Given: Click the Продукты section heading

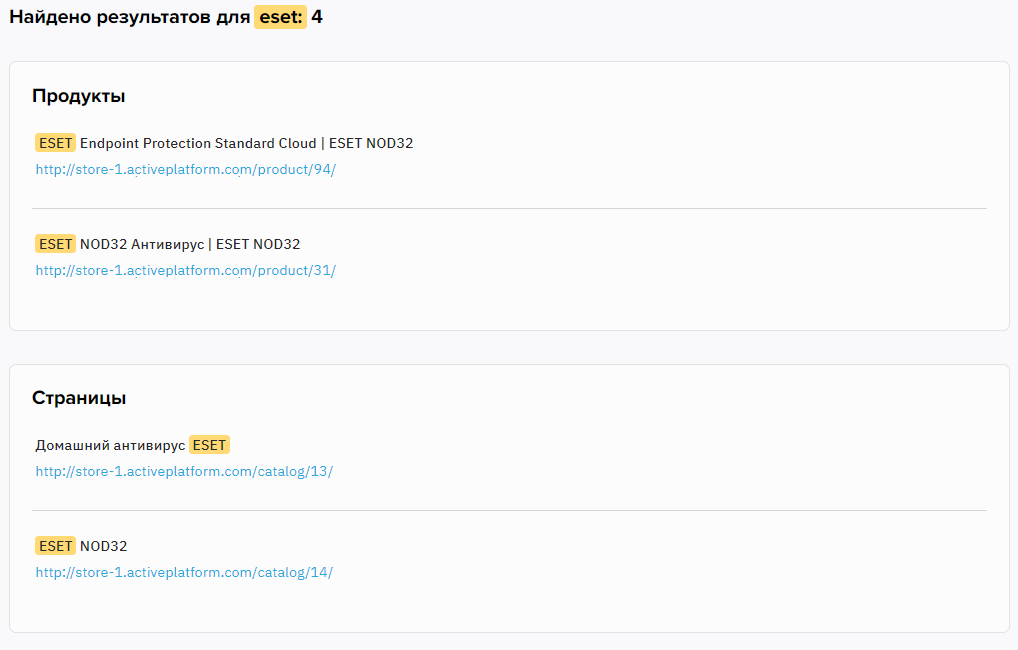Looking at the screenshot, I should [x=79, y=96].
